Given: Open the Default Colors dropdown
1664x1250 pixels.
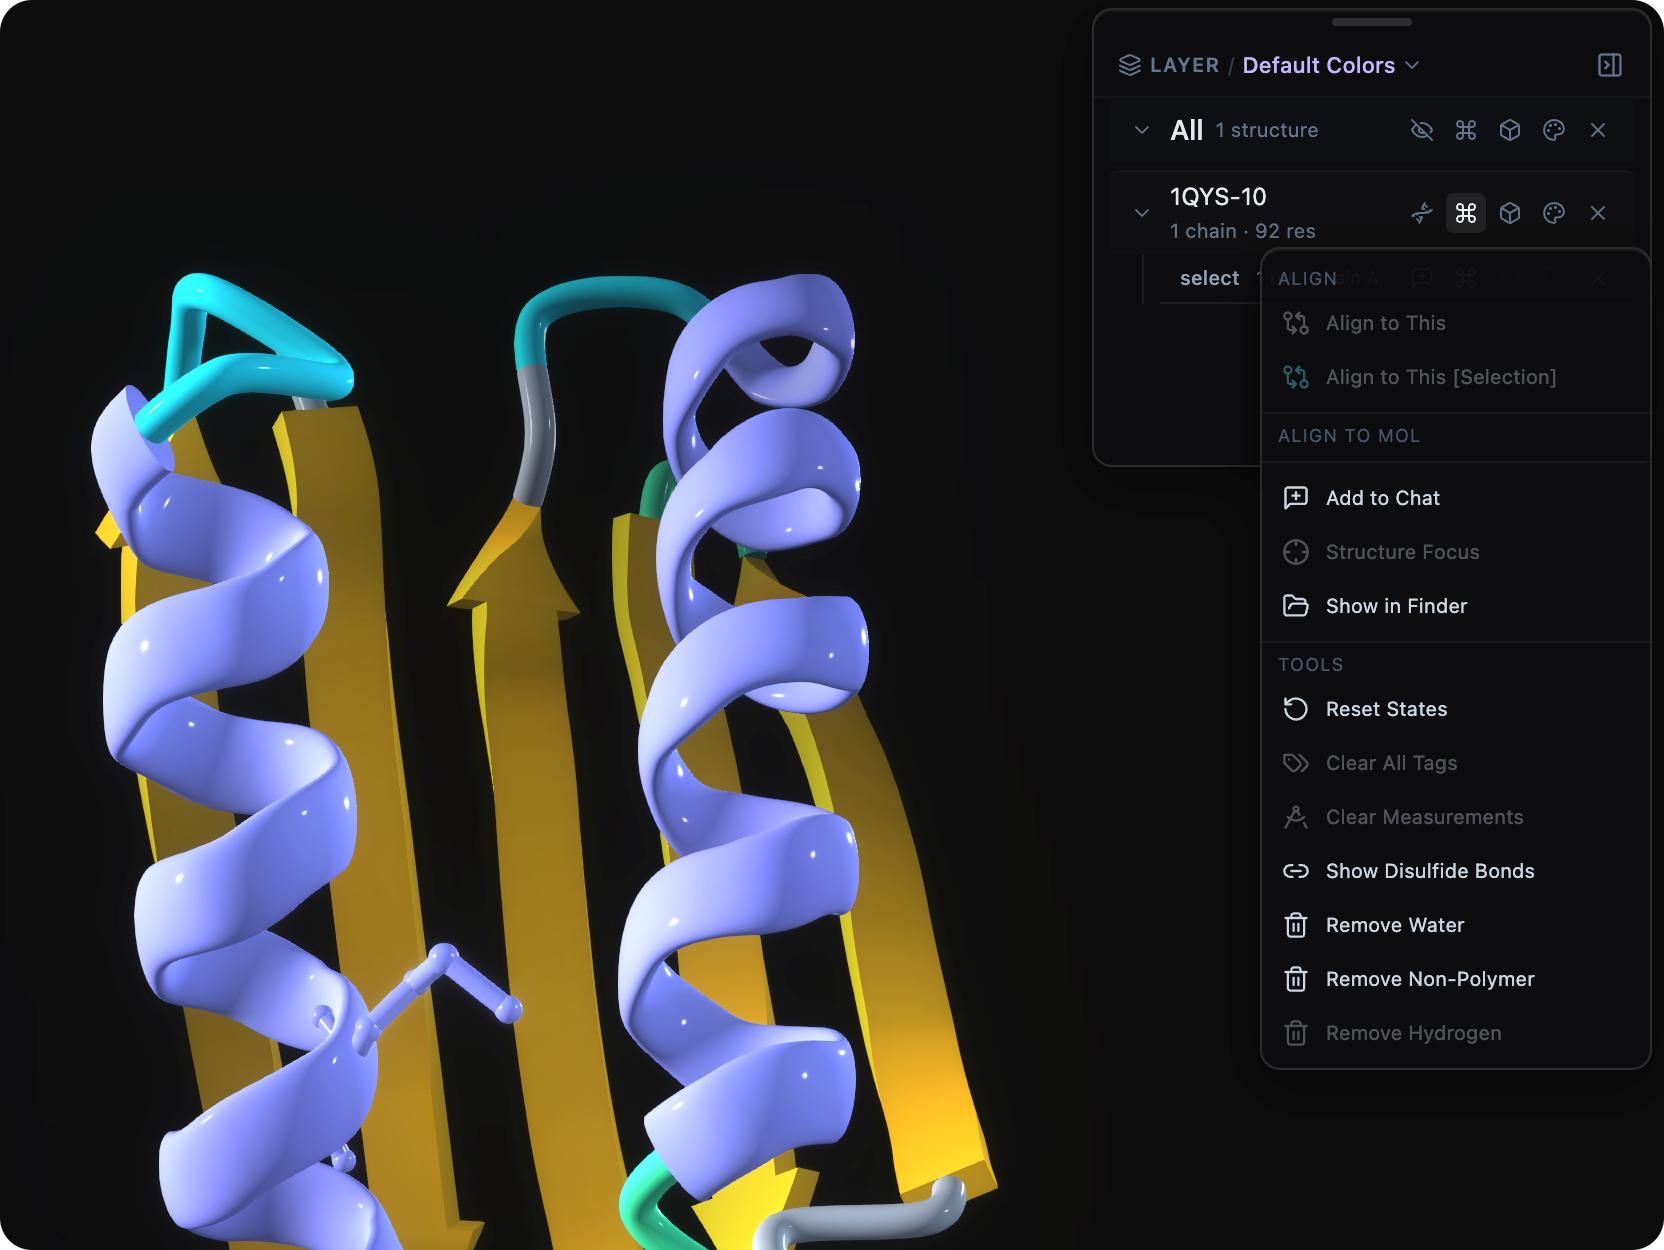Looking at the screenshot, I should tap(1330, 65).
